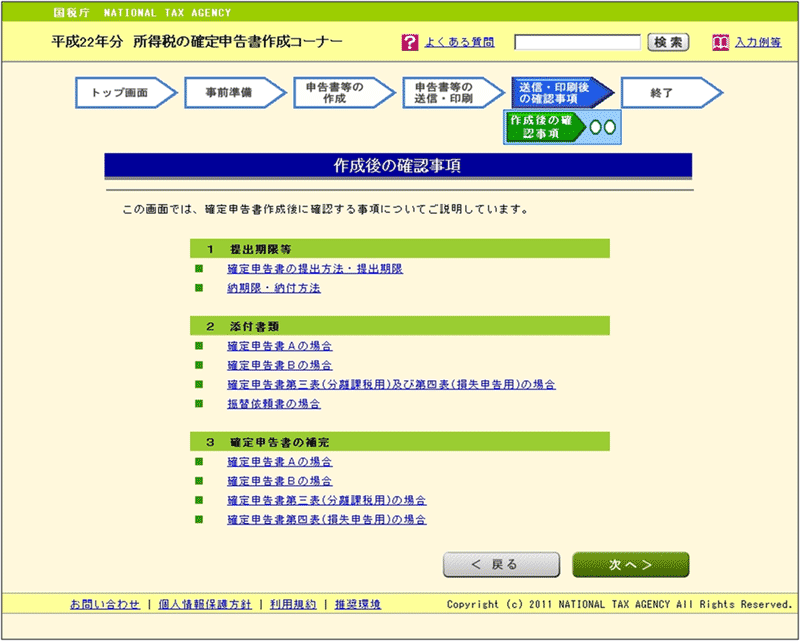Click the search text input field
This screenshot has height=641, width=800.
click(577, 43)
